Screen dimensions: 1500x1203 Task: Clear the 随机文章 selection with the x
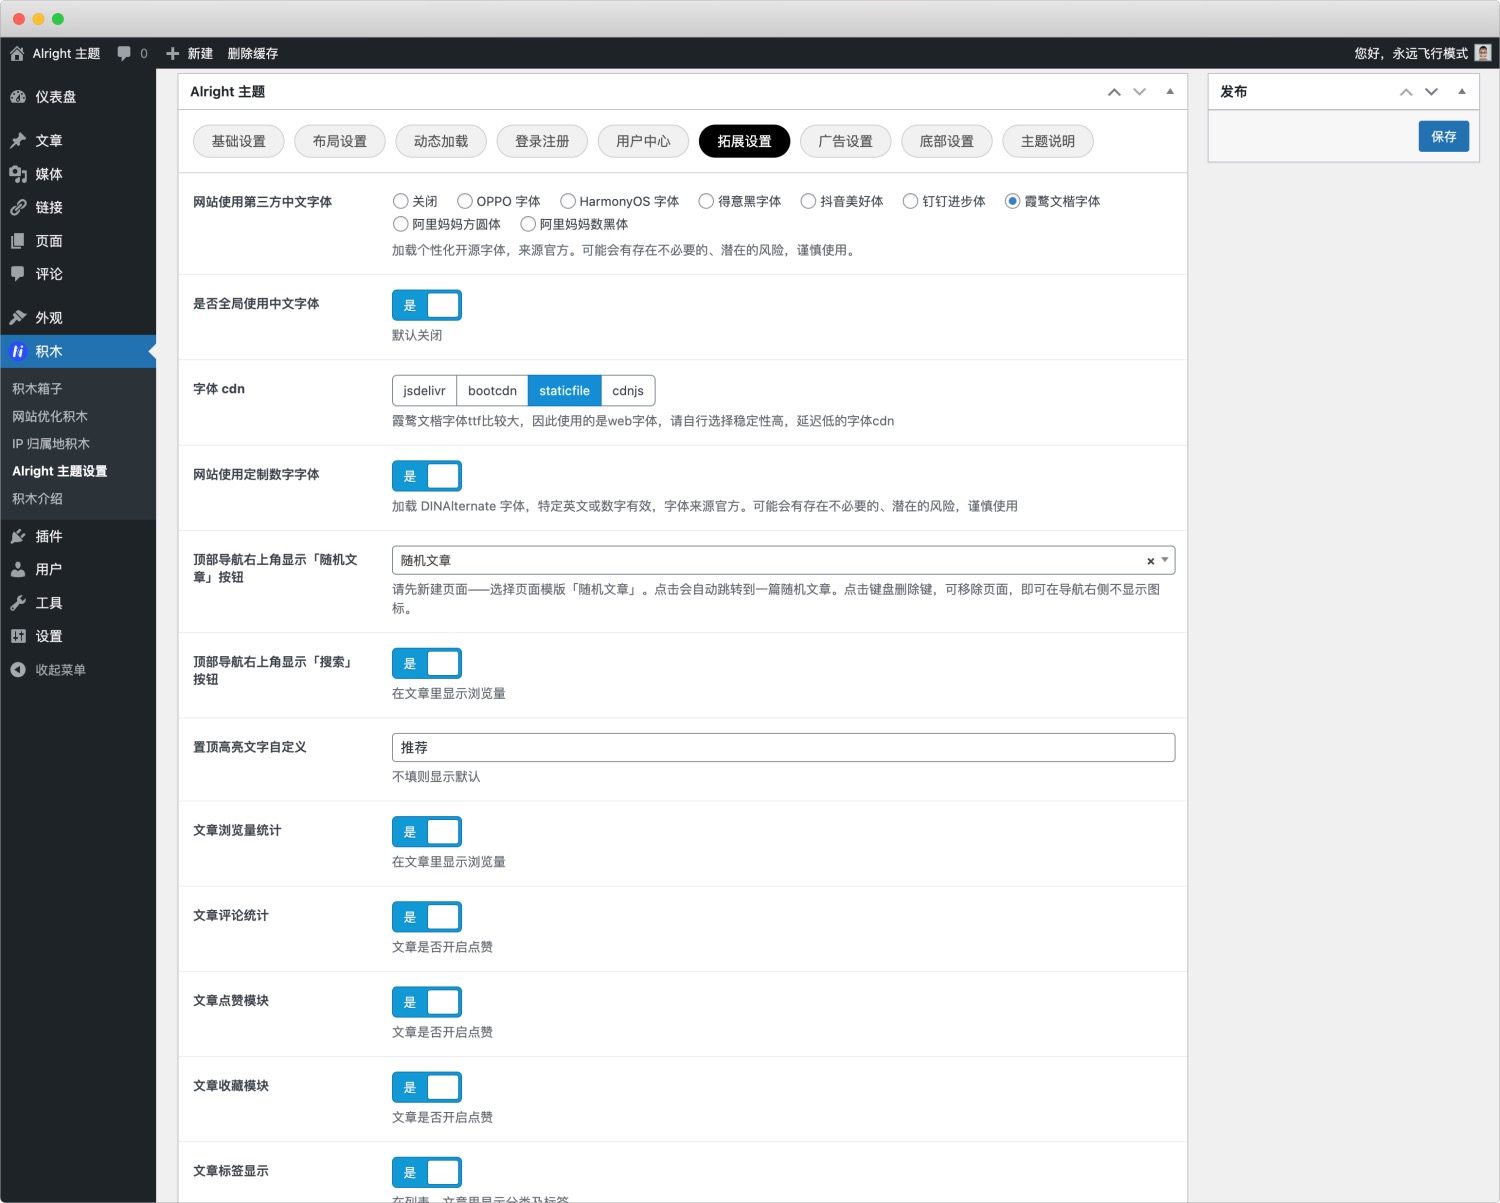click(1150, 561)
